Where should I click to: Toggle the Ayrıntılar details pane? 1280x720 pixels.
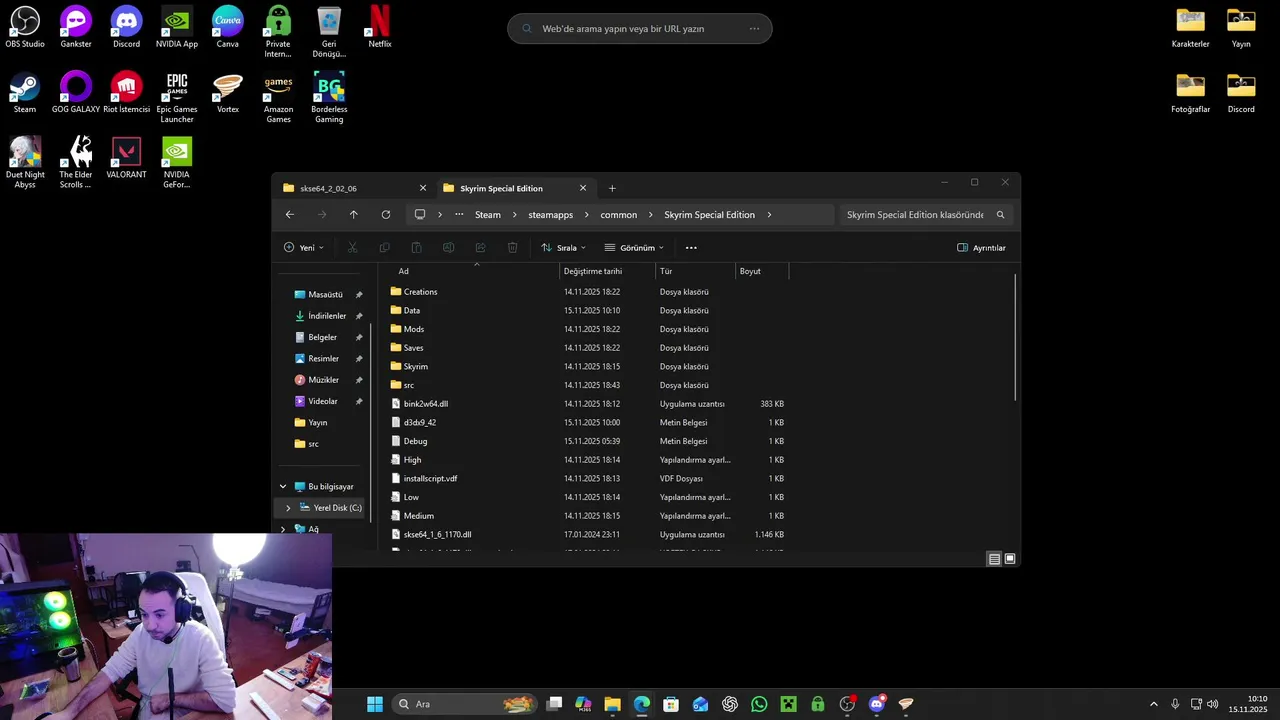[x=981, y=248]
